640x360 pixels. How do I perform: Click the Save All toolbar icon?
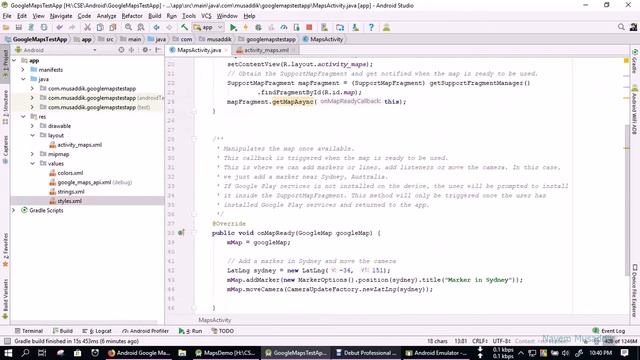(19, 27)
